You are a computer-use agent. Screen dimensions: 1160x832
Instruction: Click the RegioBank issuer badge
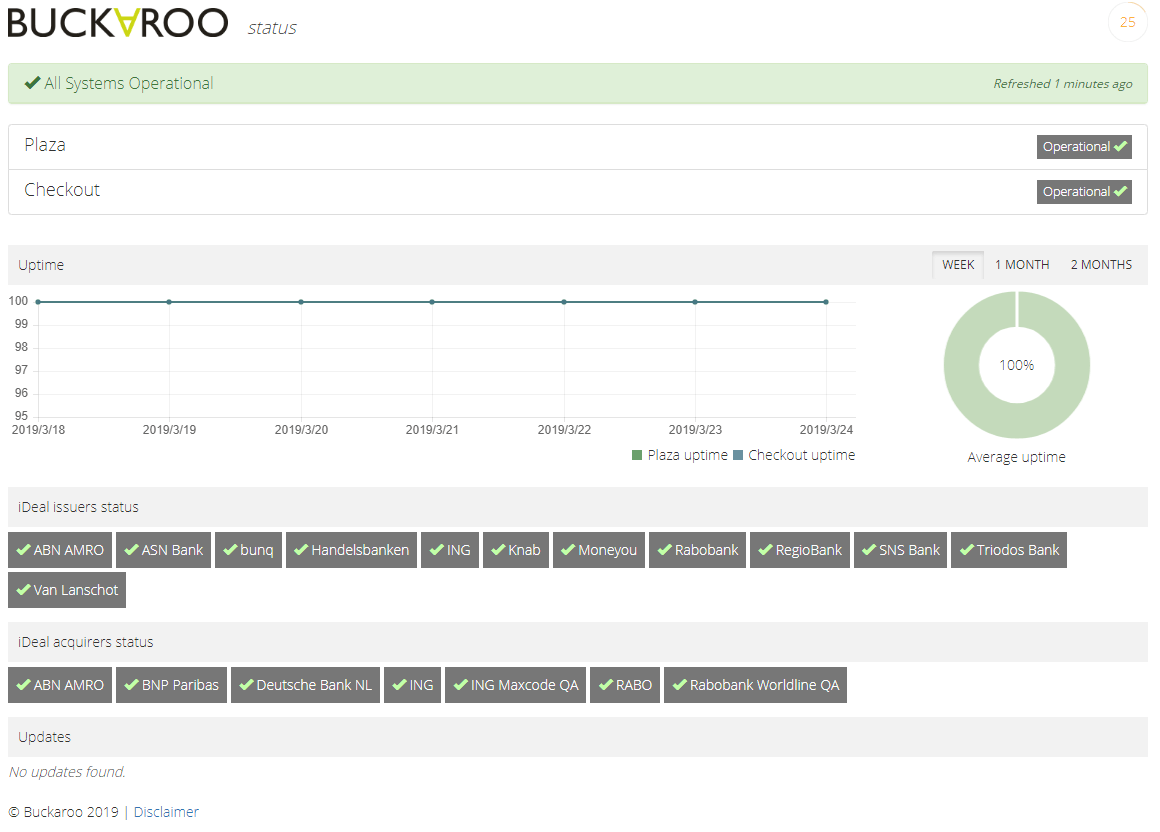coord(800,550)
